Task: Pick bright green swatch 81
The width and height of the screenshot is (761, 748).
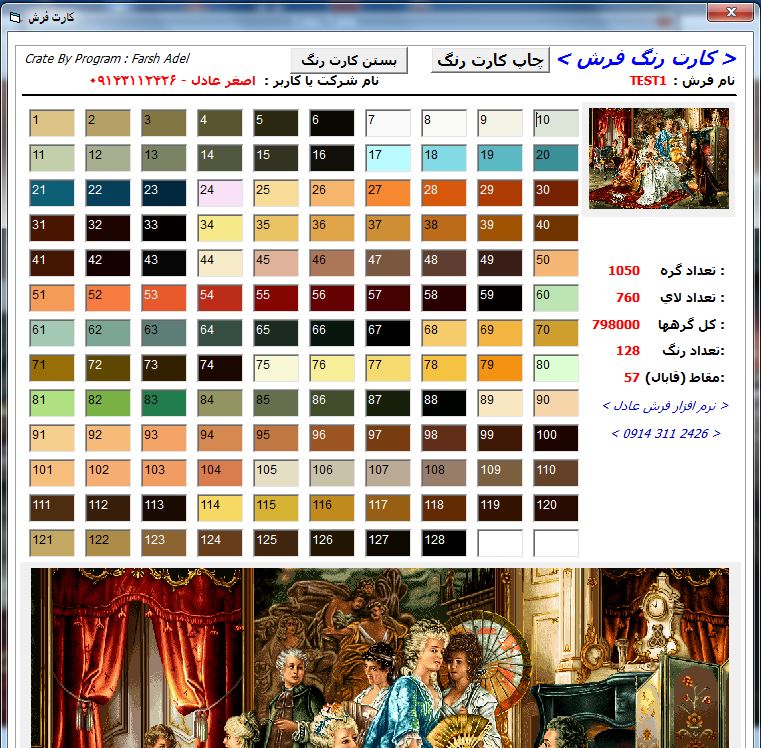Action: [52, 403]
